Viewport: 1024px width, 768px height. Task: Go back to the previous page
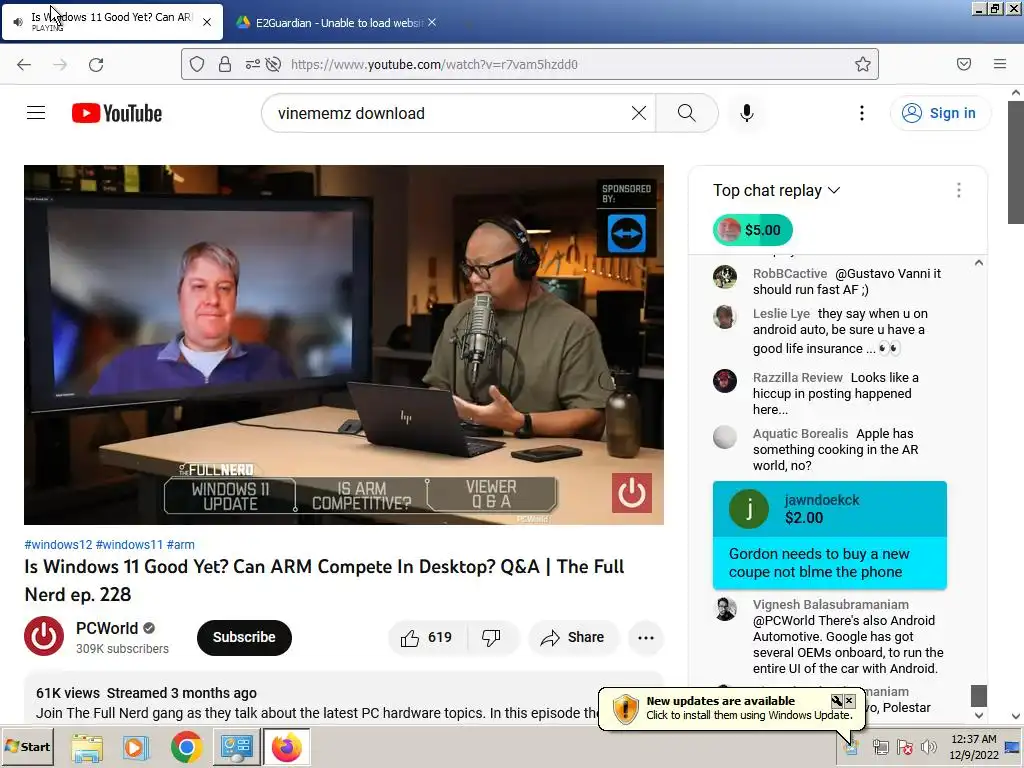tap(24, 65)
